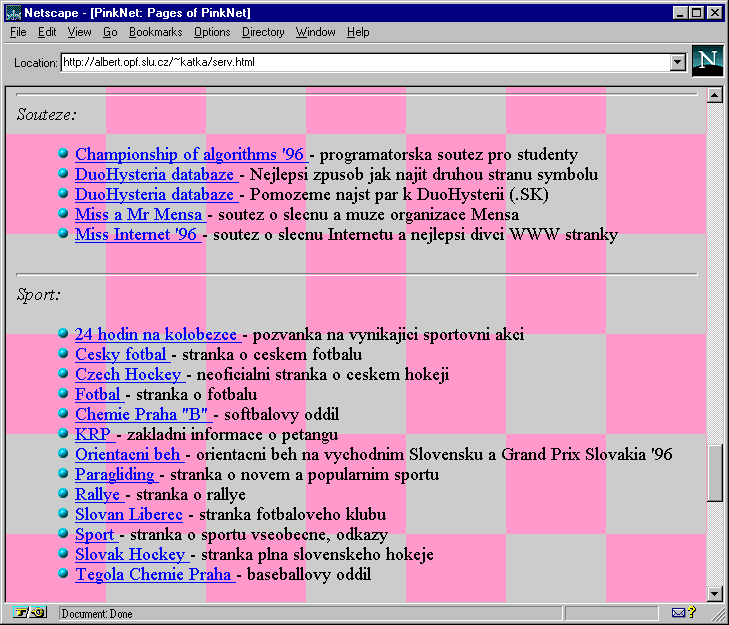Open the Chemie Praha "B" link
This screenshot has height=625, width=729.
[142, 414]
